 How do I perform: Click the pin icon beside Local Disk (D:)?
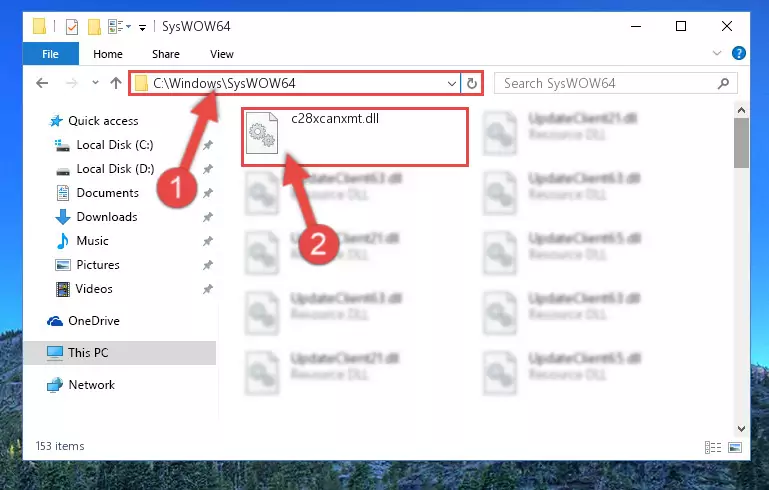click(x=208, y=169)
